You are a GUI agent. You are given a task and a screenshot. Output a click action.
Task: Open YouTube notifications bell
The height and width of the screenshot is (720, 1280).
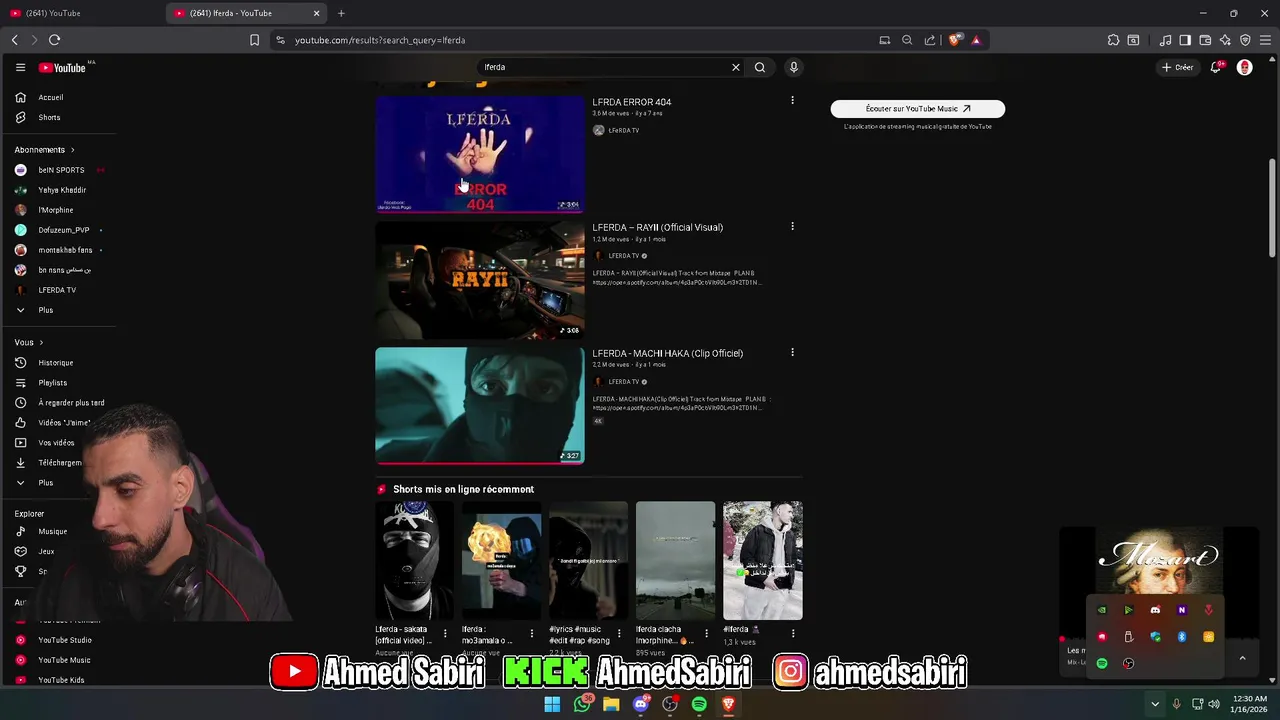point(1216,67)
